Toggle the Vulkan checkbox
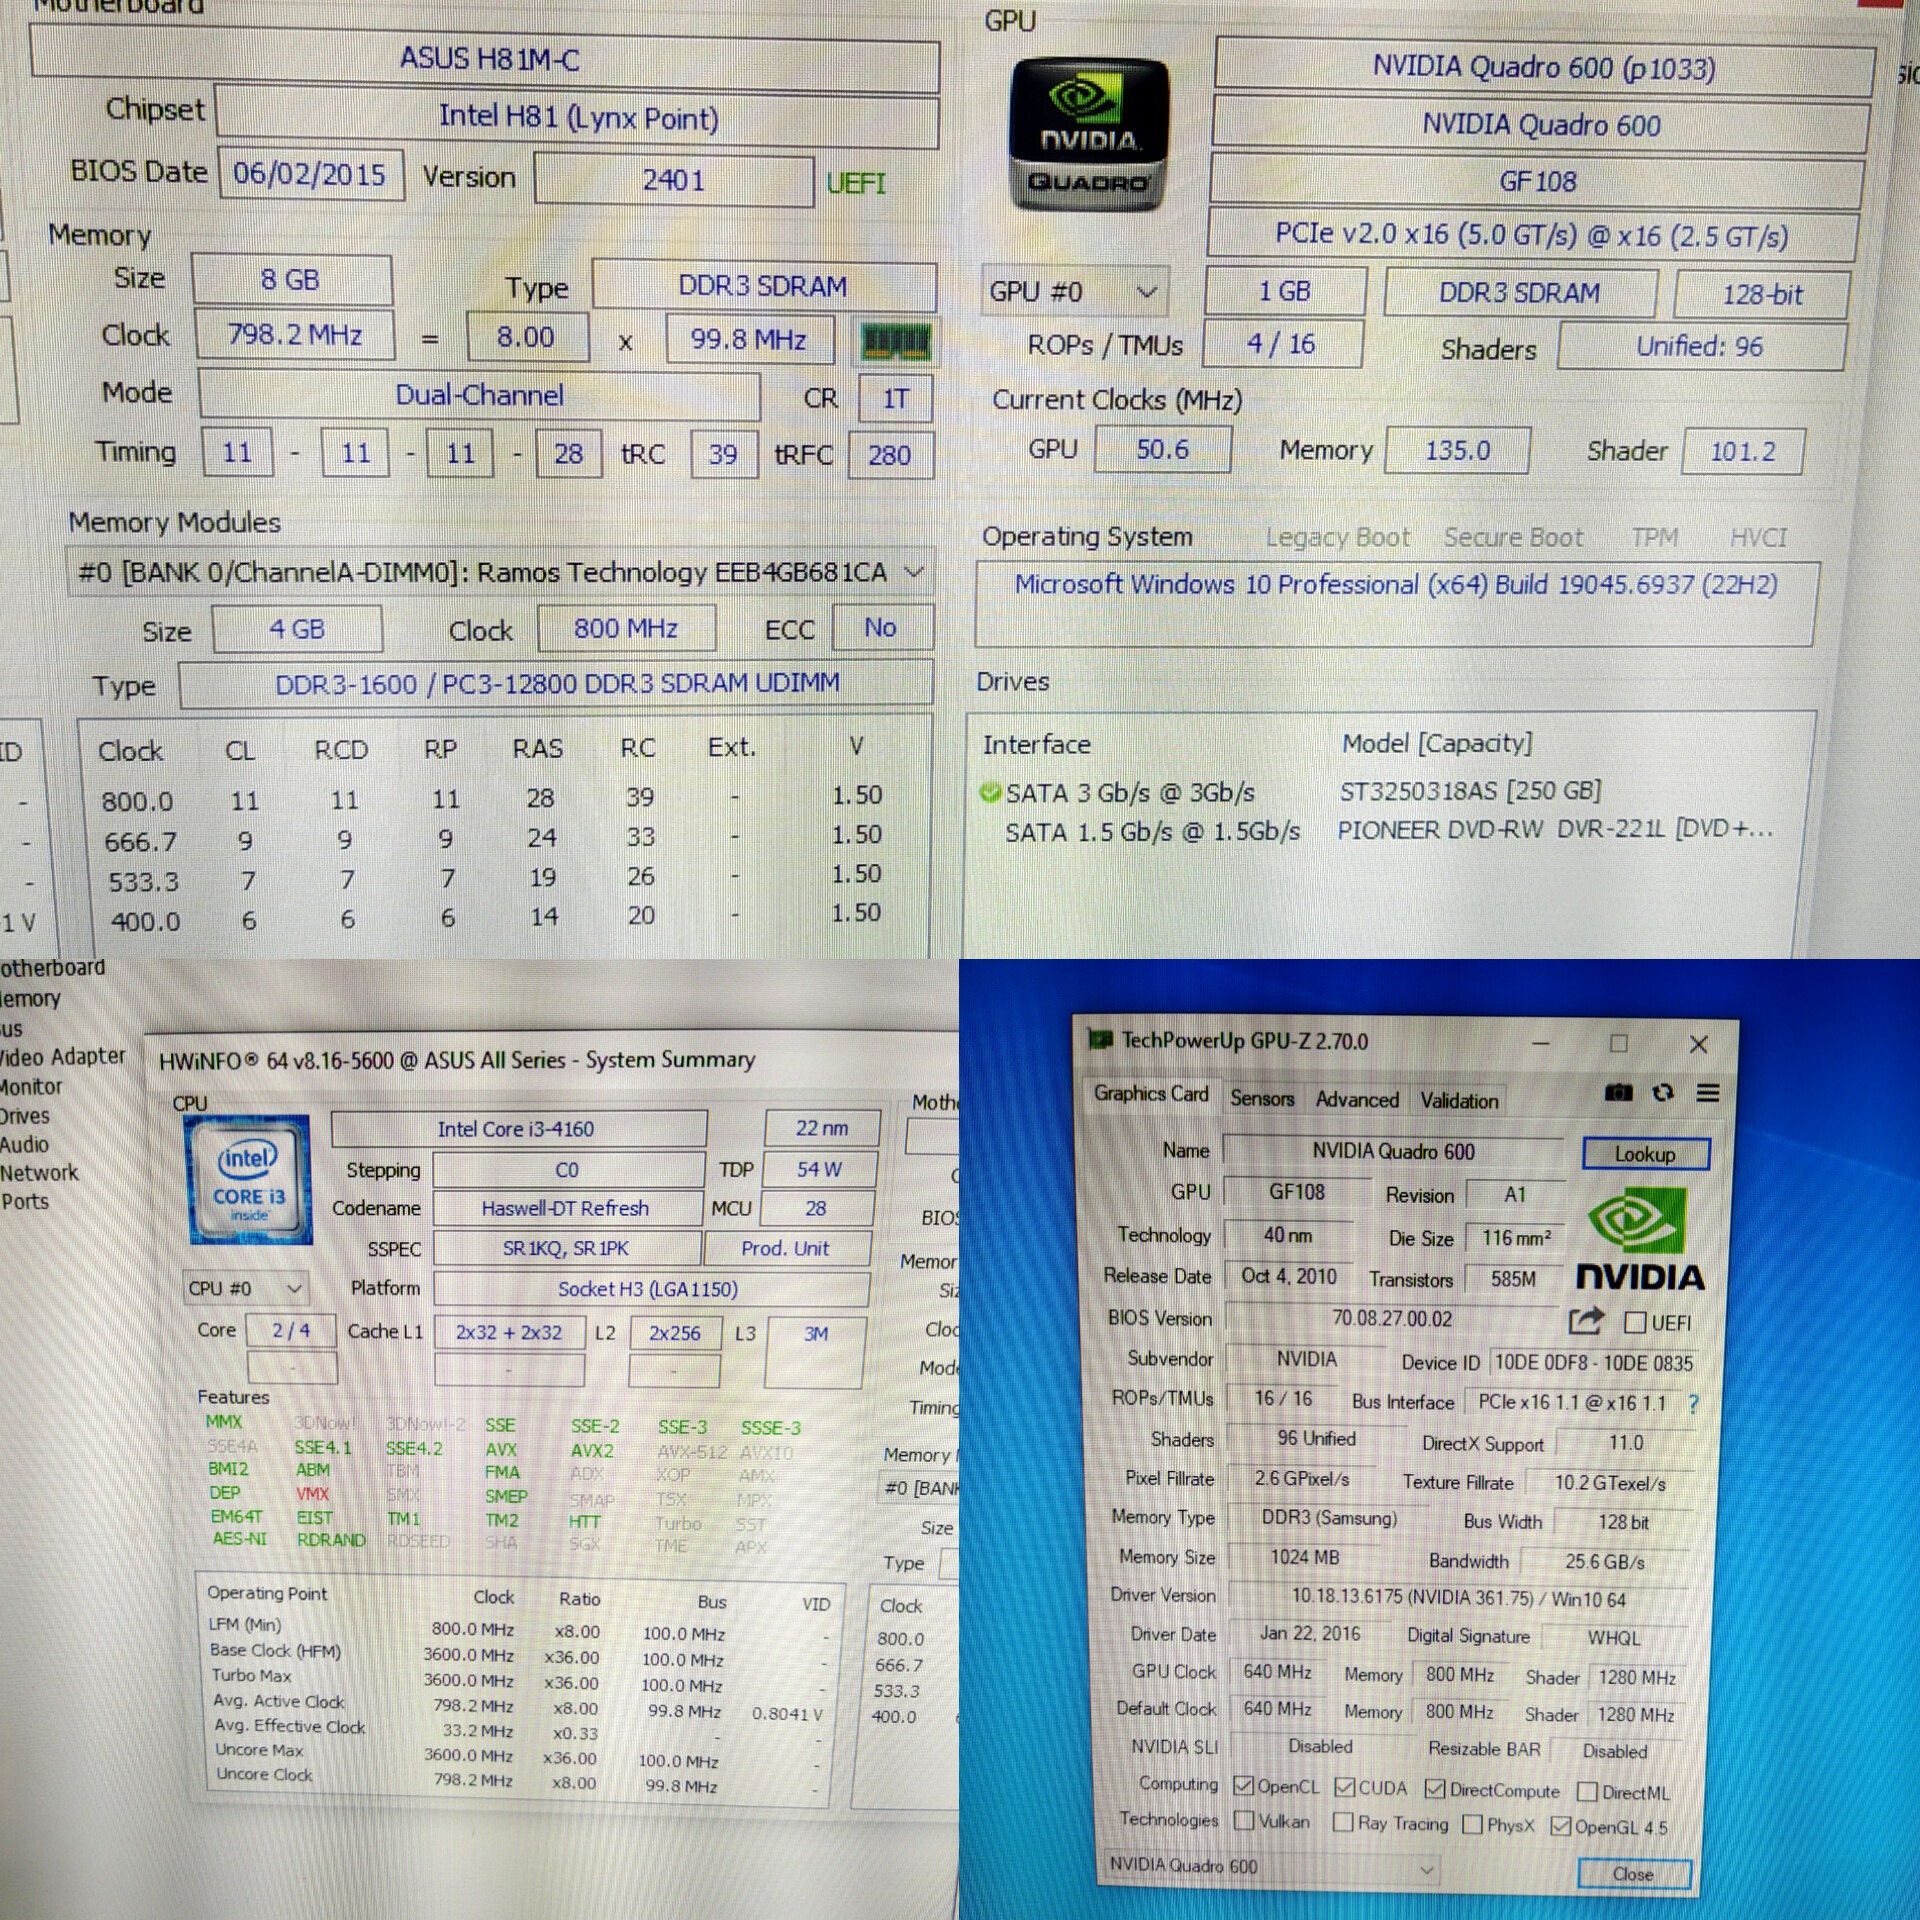The height and width of the screenshot is (1920, 1920). tap(1244, 1820)
